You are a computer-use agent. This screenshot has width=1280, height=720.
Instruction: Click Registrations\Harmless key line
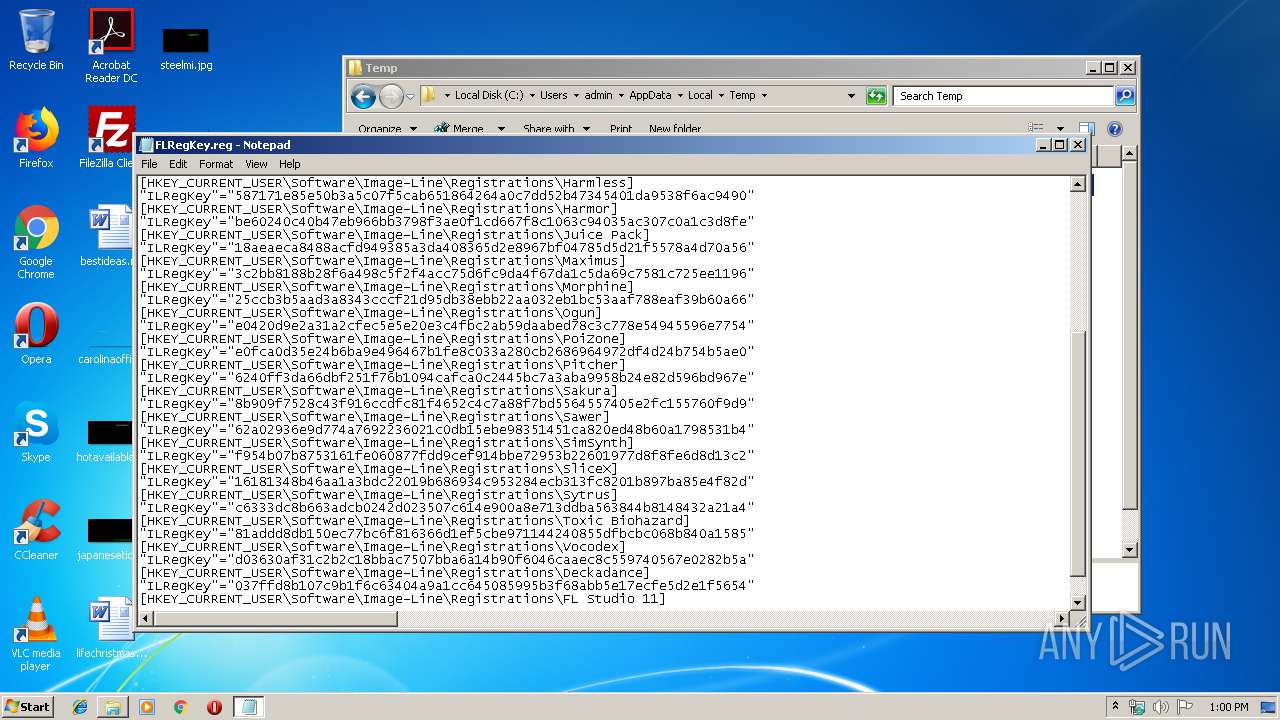click(387, 183)
